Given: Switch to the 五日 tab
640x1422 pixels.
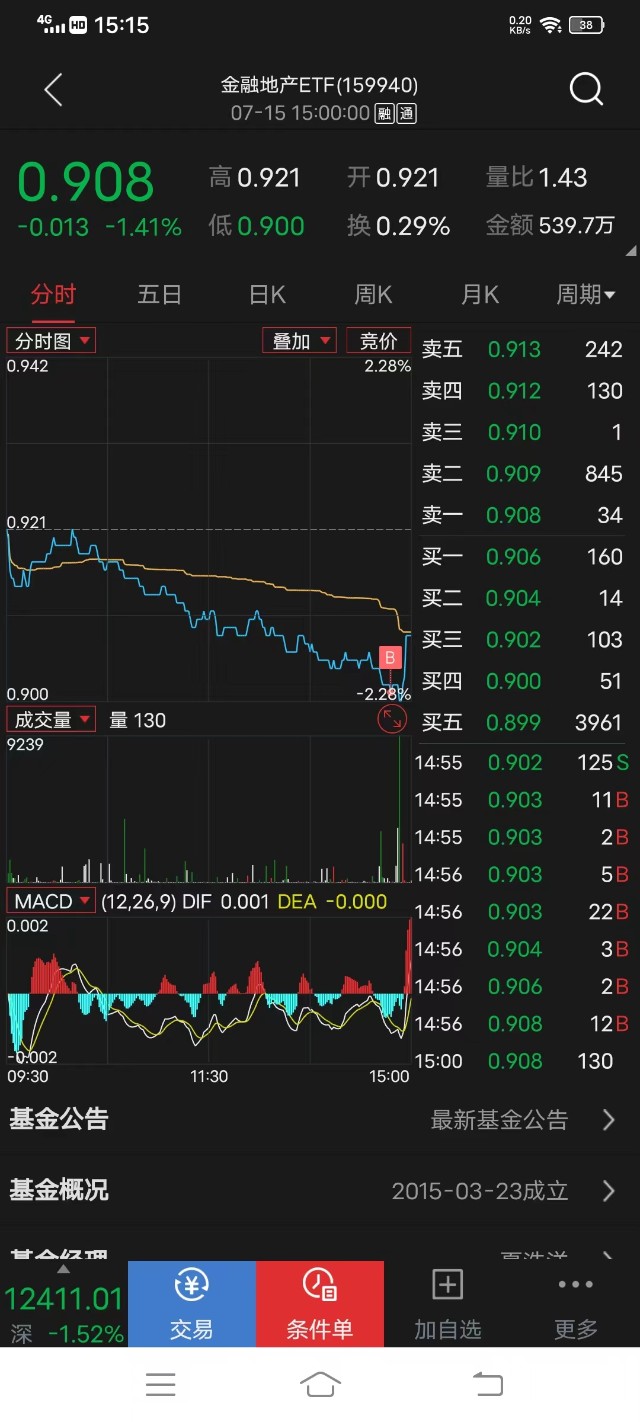Looking at the screenshot, I should click(x=160, y=294).
